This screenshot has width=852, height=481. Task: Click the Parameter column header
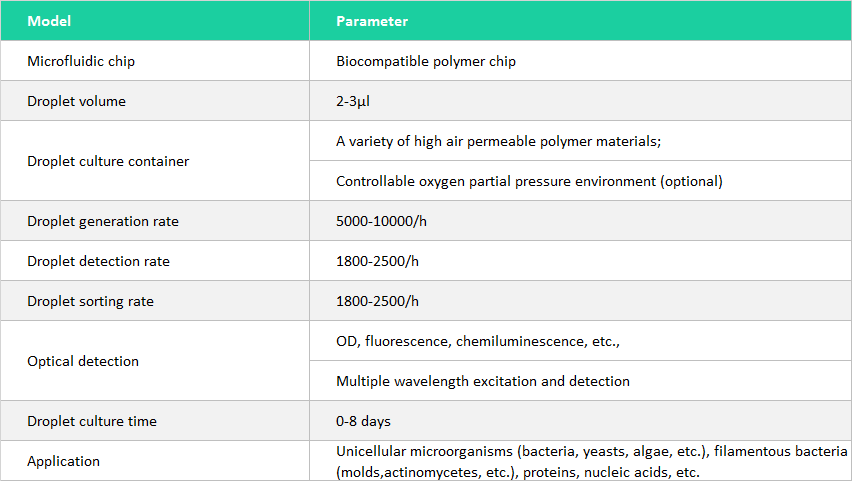pyautogui.click(x=371, y=21)
